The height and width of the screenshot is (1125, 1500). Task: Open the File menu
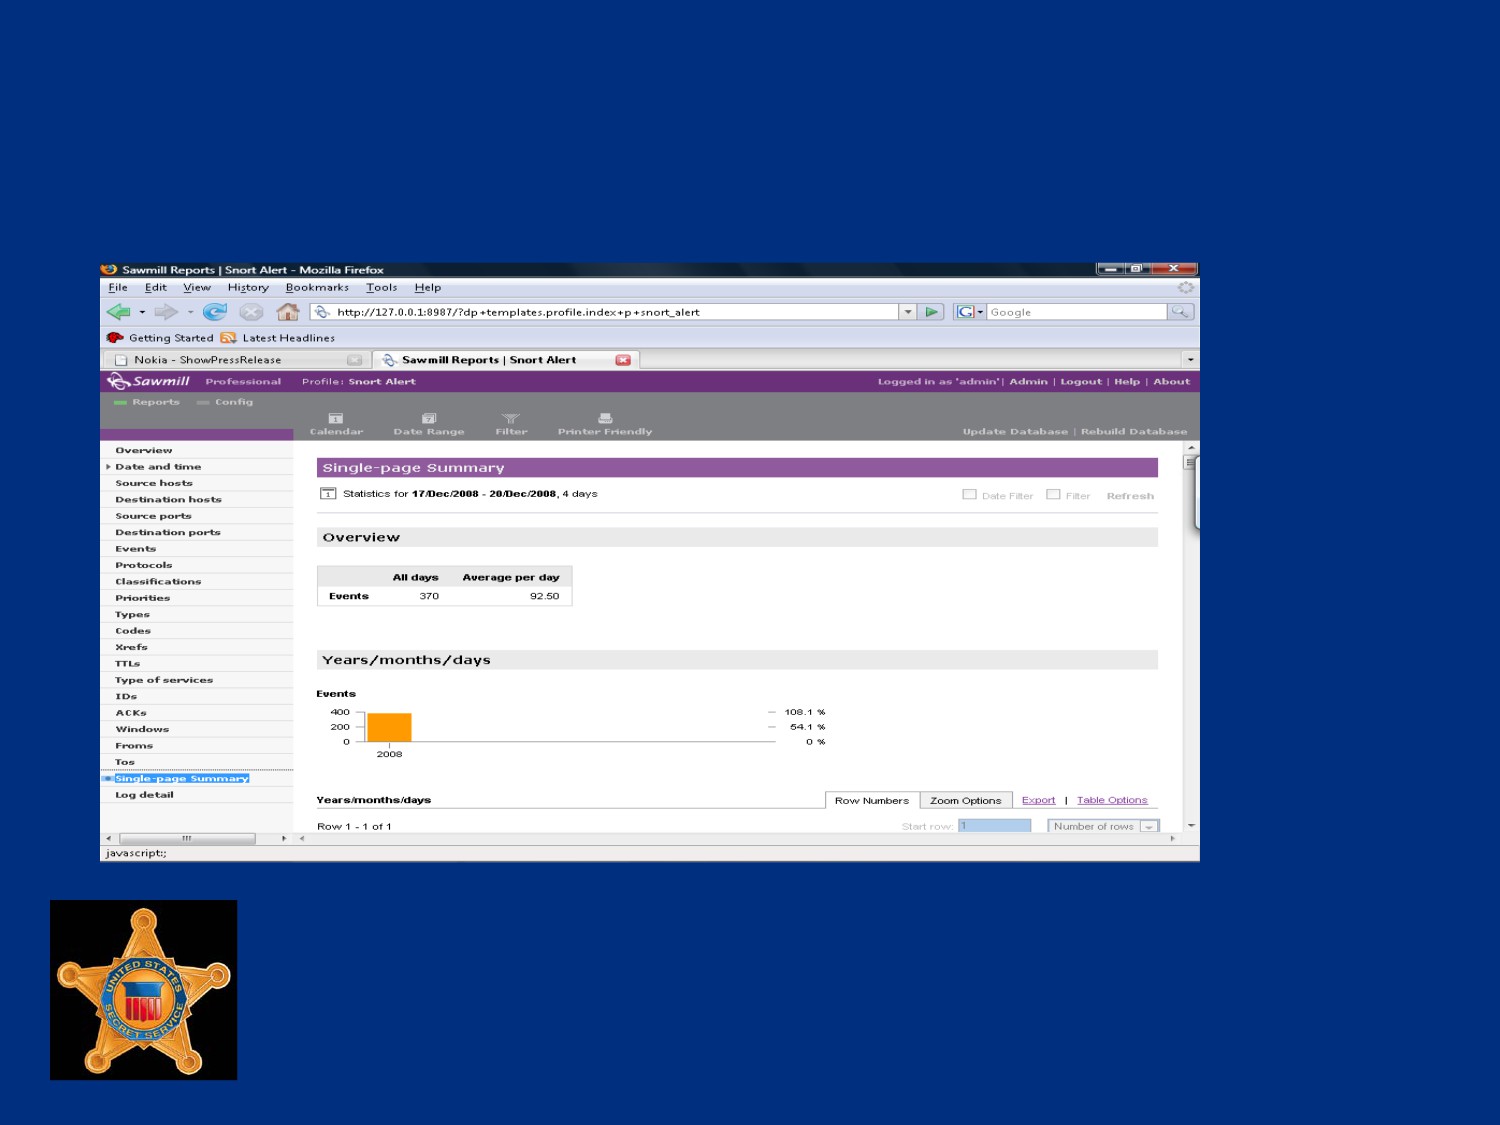pos(118,288)
